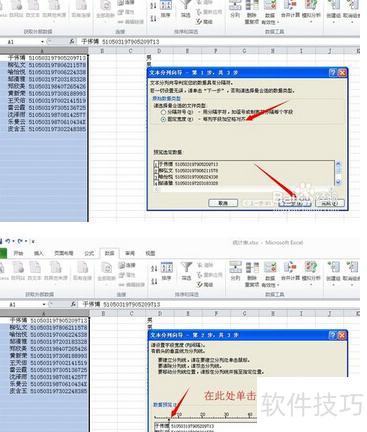Click fx insert function in upper window
Image resolution: width=367 pixels, height=432 pixels.
(72, 42)
